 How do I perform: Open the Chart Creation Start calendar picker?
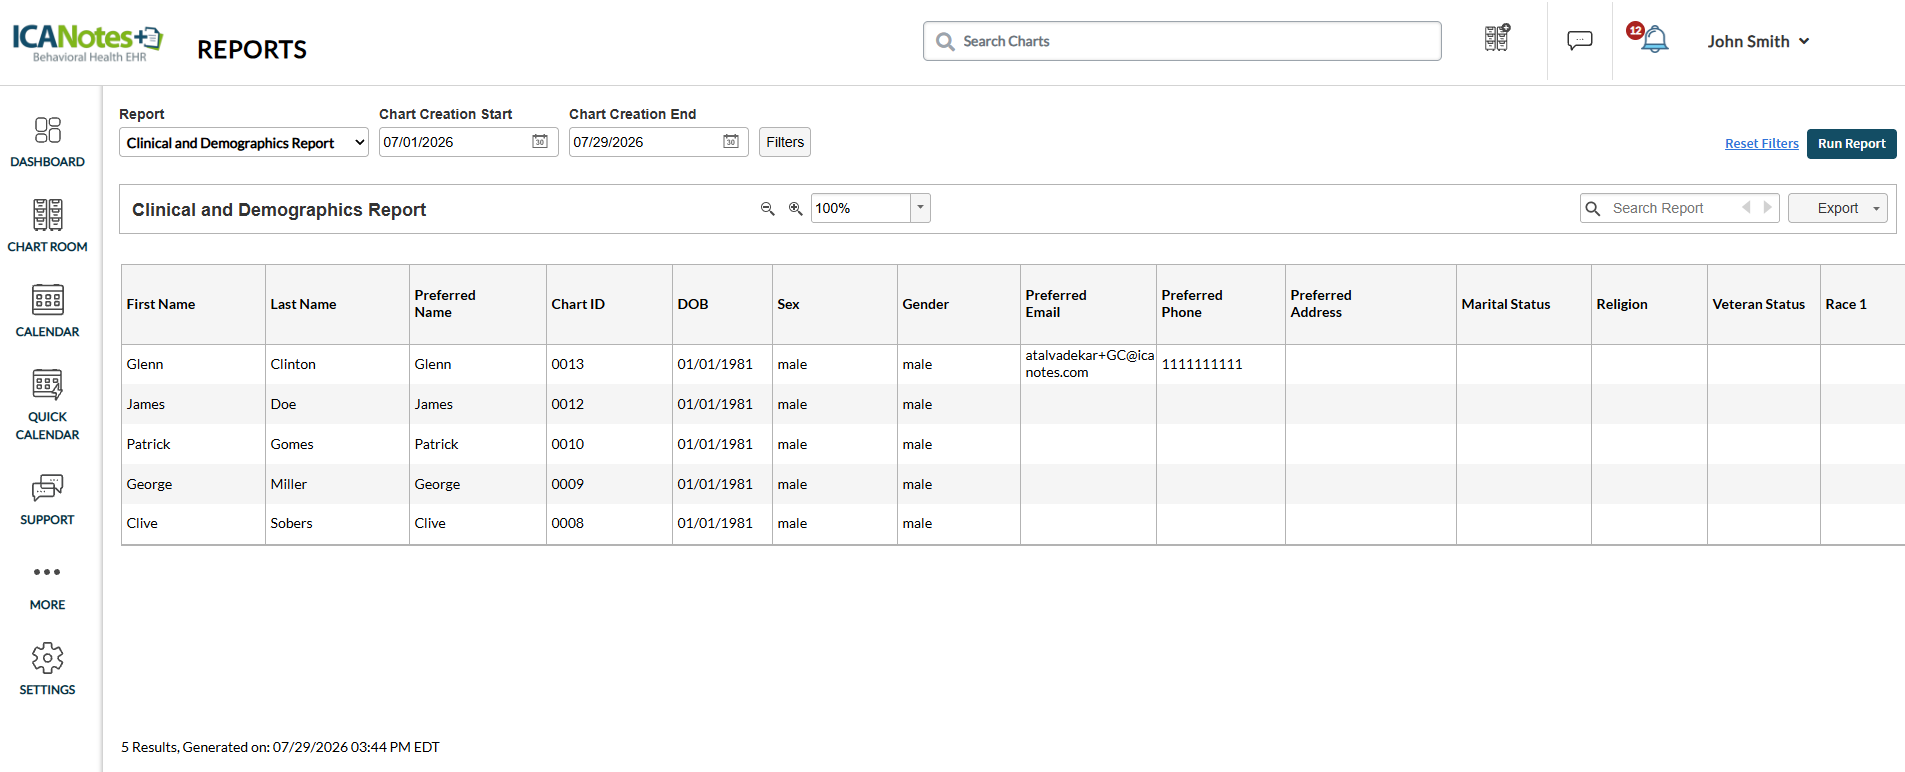(x=540, y=142)
